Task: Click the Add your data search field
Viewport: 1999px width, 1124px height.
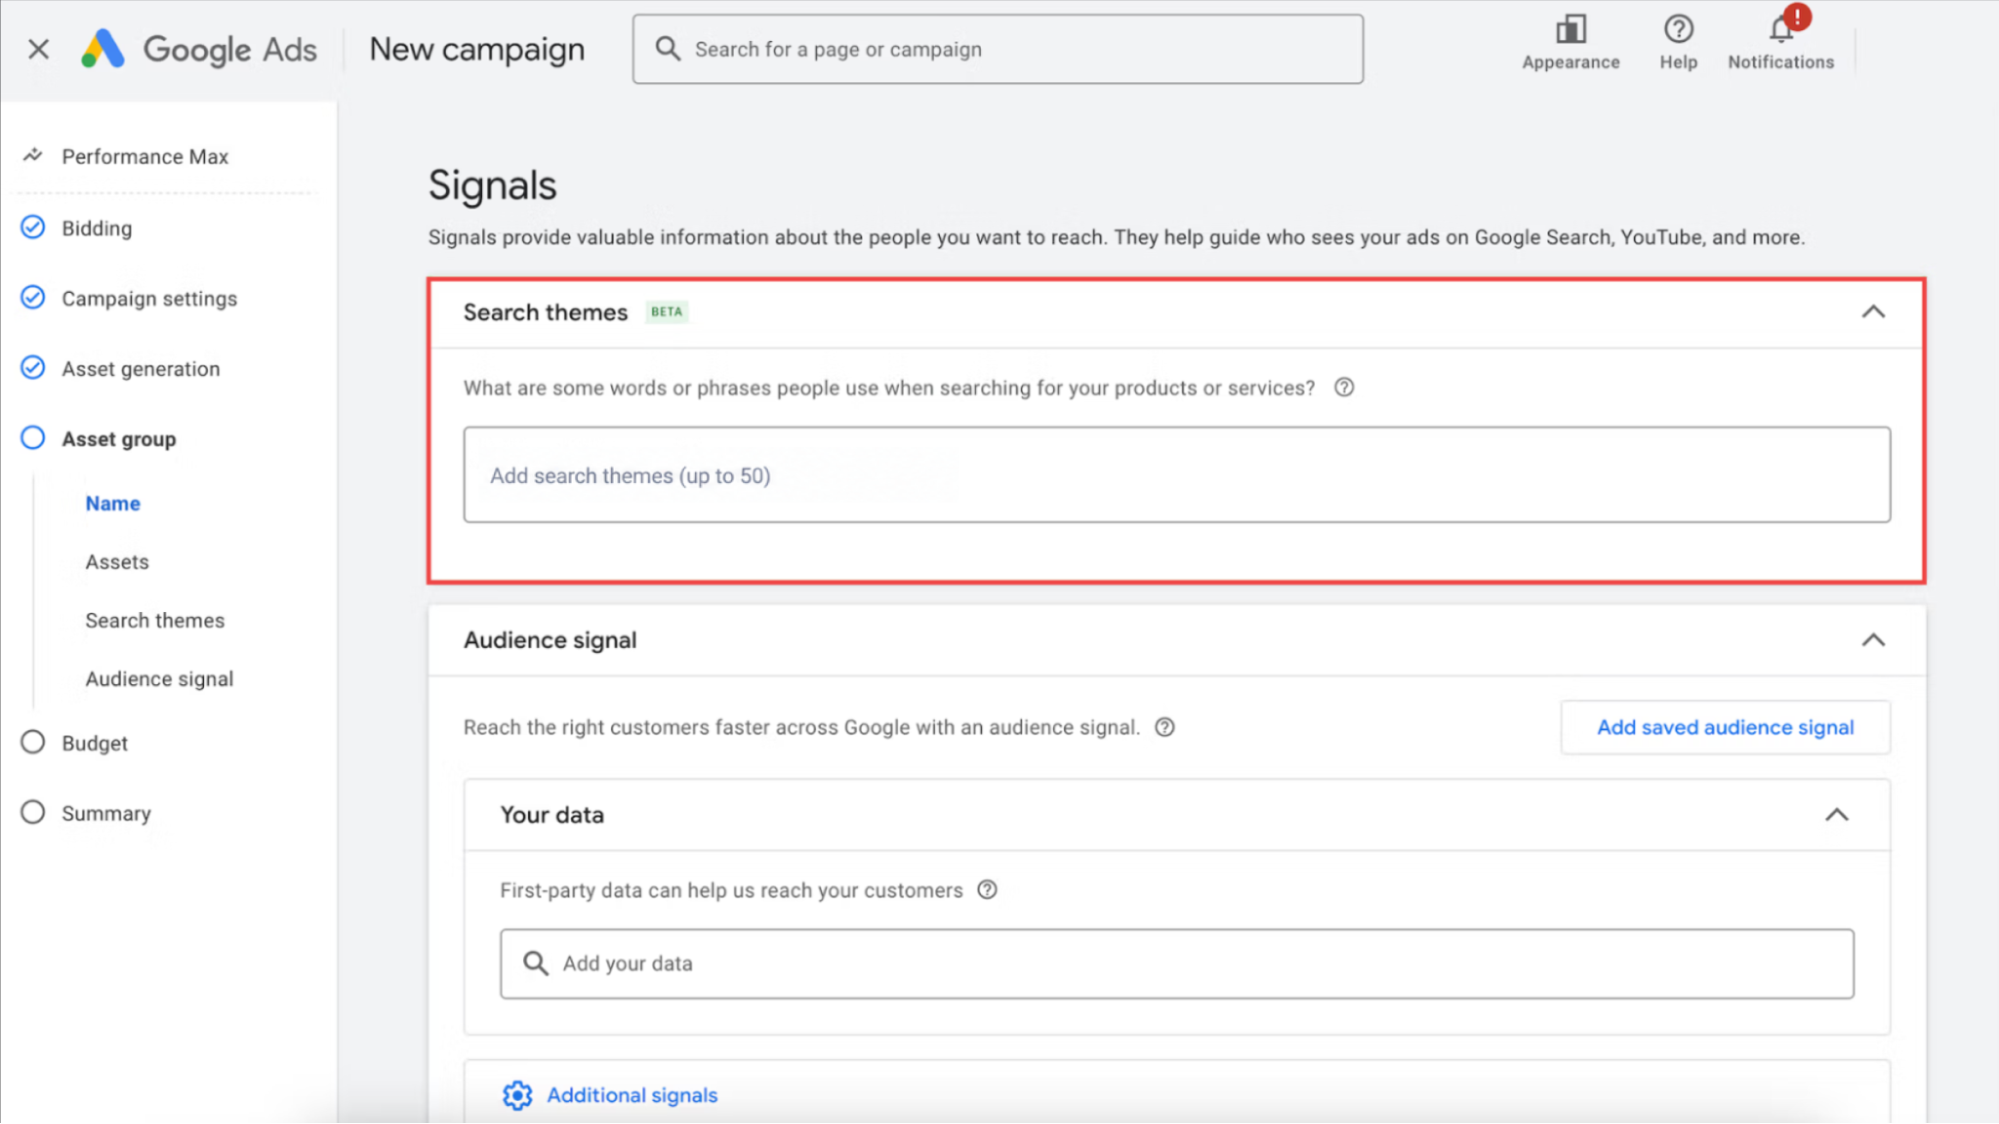Action: (x=1176, y=963)
